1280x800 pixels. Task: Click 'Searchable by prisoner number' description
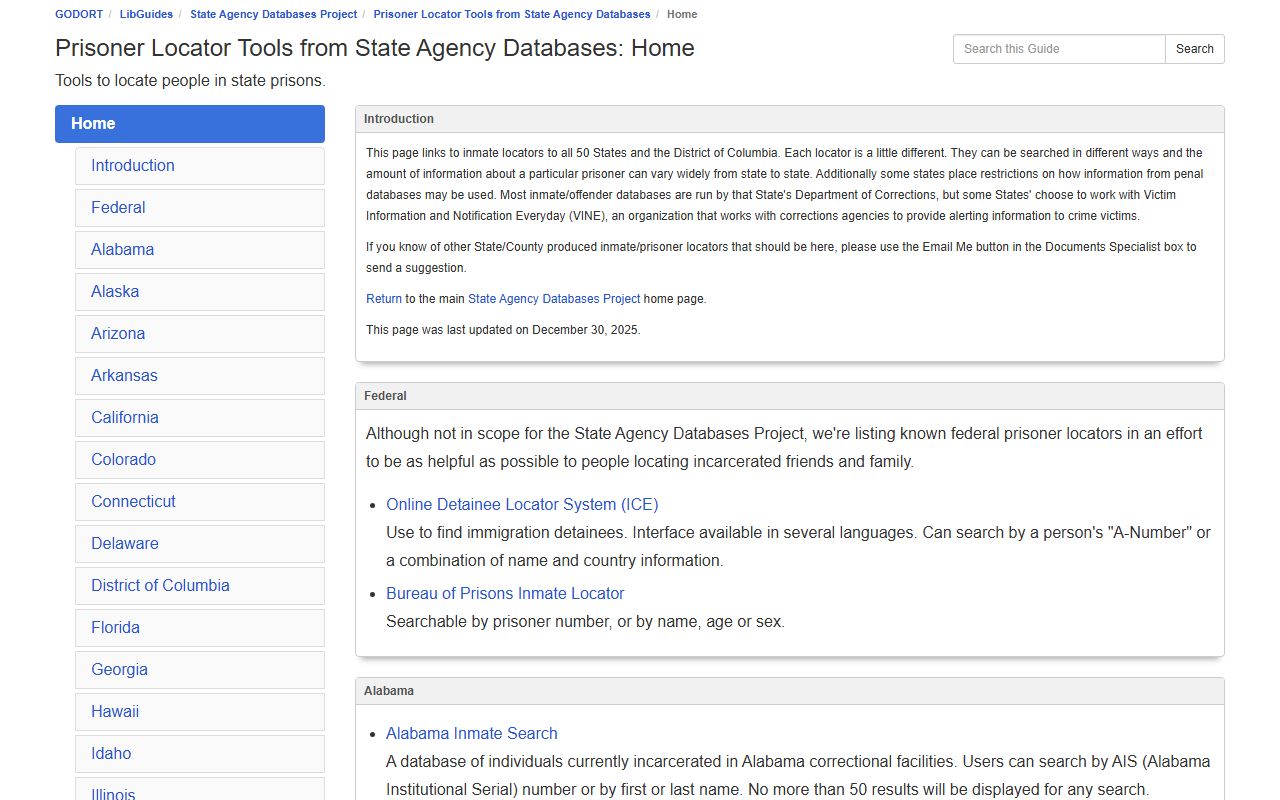pyautogui.click(x=585, y=622)
